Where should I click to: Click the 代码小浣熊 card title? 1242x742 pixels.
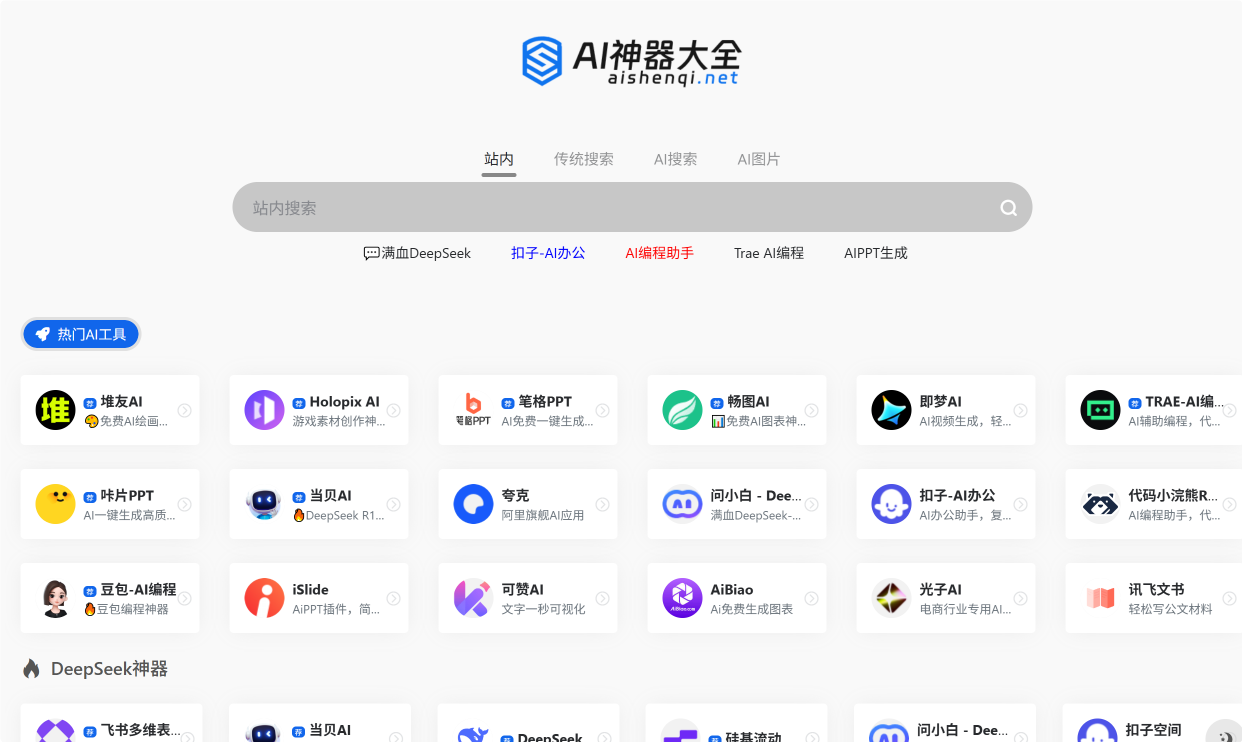pos(1173,496)
